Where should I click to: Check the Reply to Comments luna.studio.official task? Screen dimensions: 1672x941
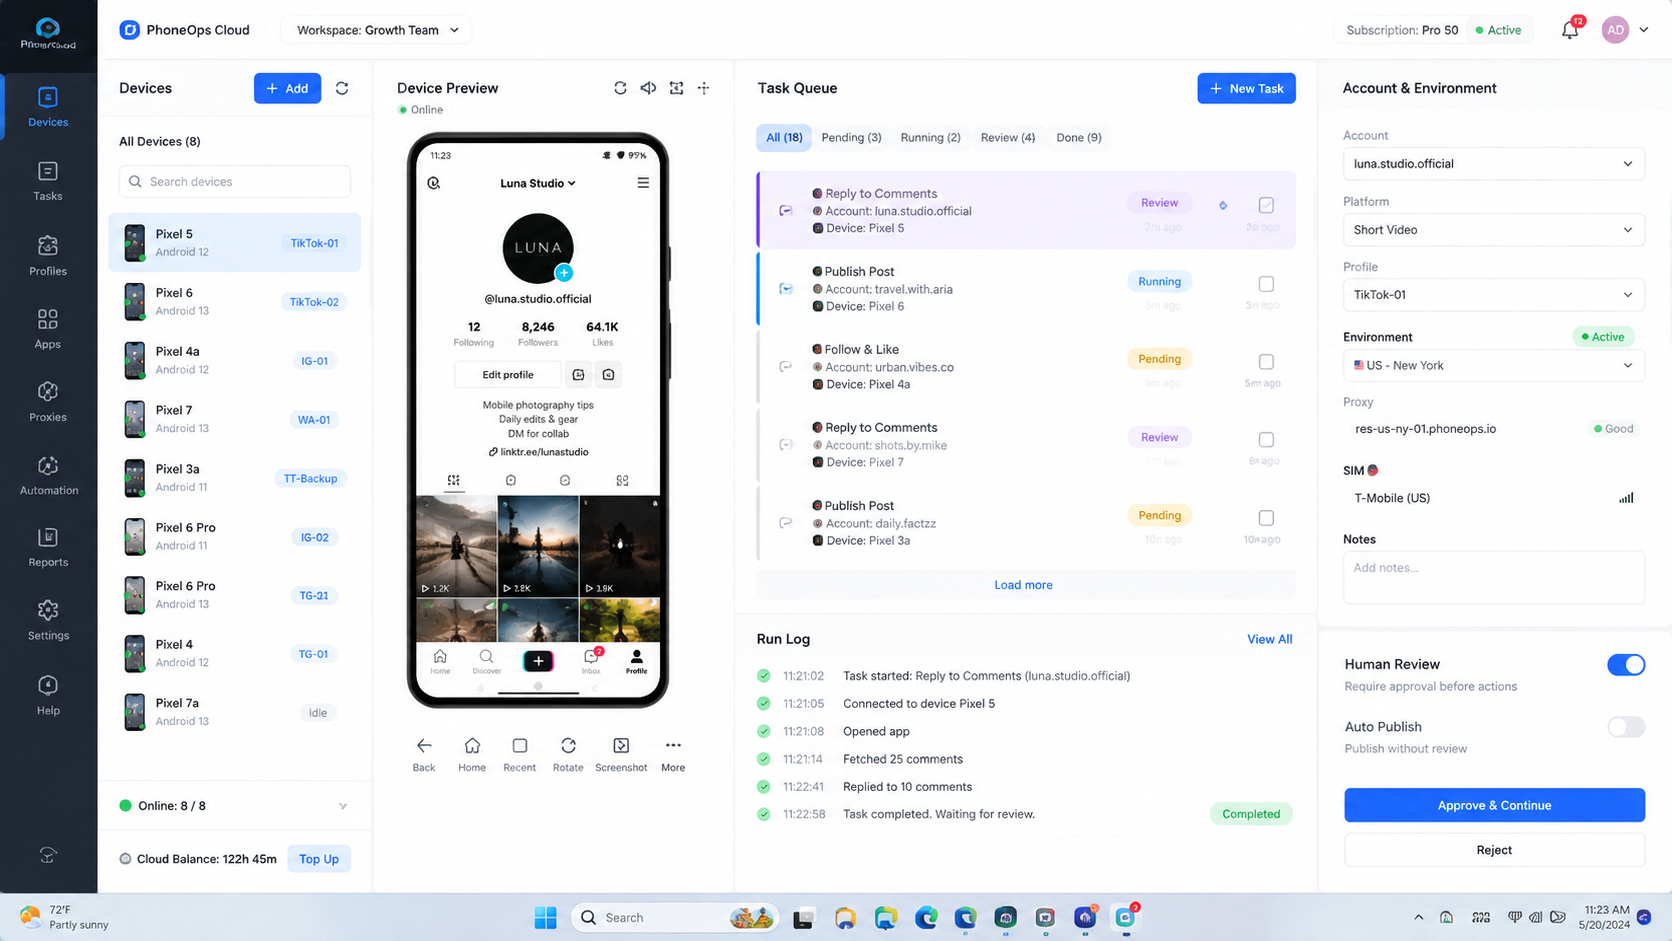pos(1266,205)
